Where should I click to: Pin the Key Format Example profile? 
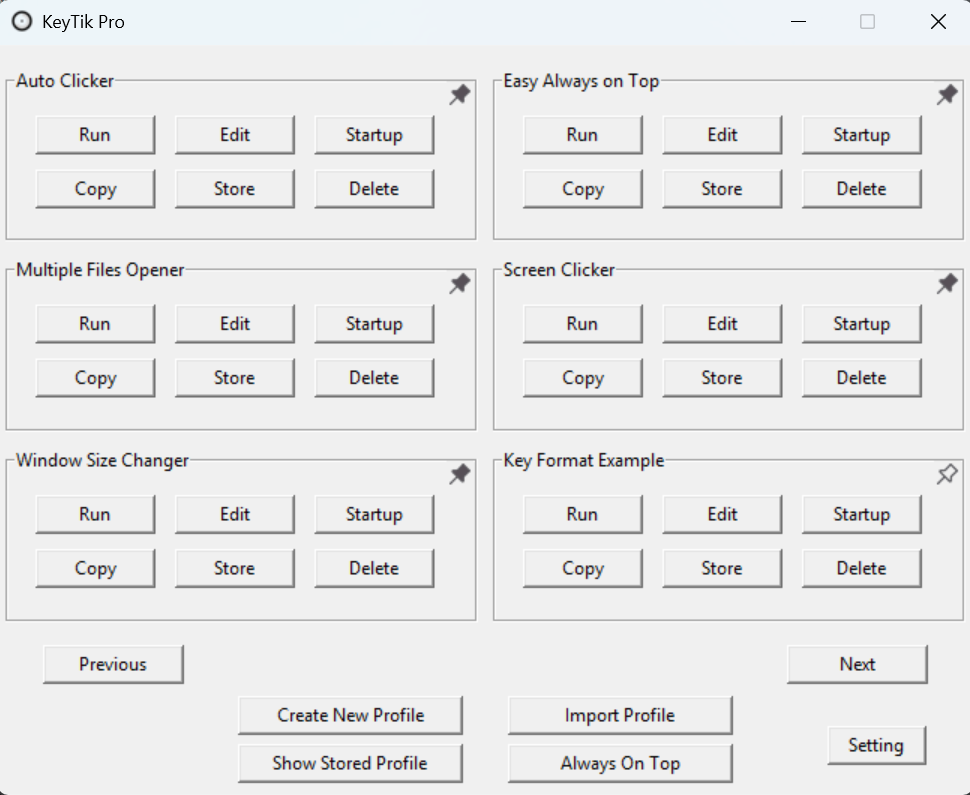pos(947,474)
